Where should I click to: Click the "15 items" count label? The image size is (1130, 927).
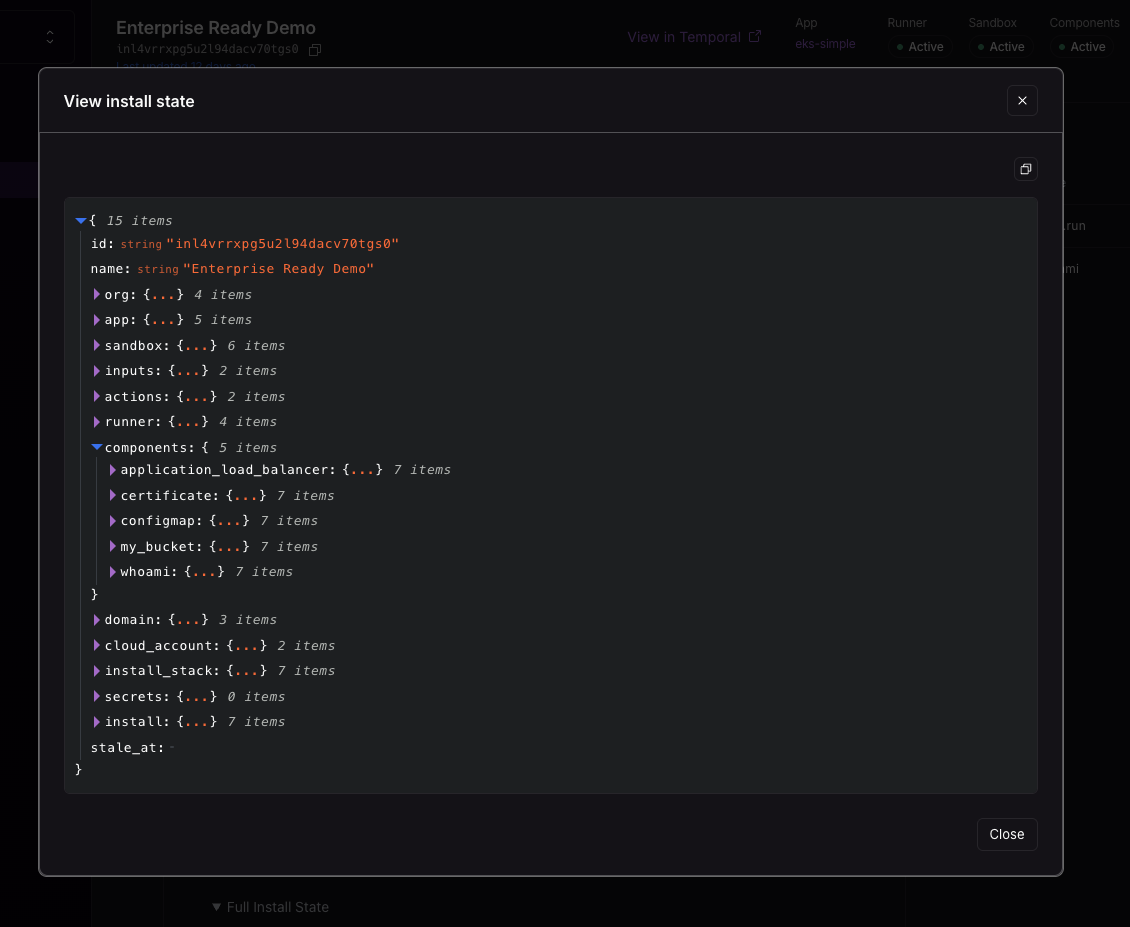[139, 221]
